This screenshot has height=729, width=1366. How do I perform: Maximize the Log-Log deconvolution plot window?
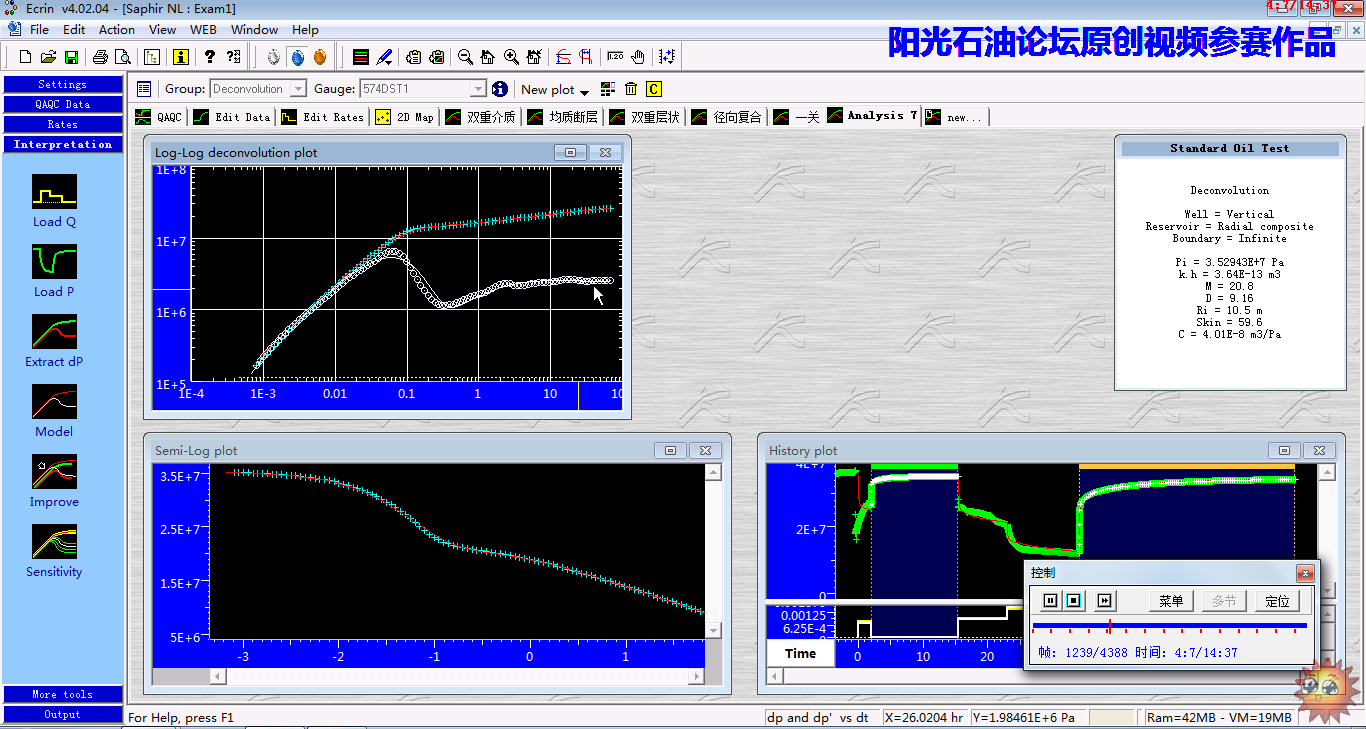(x=570, y=153)
